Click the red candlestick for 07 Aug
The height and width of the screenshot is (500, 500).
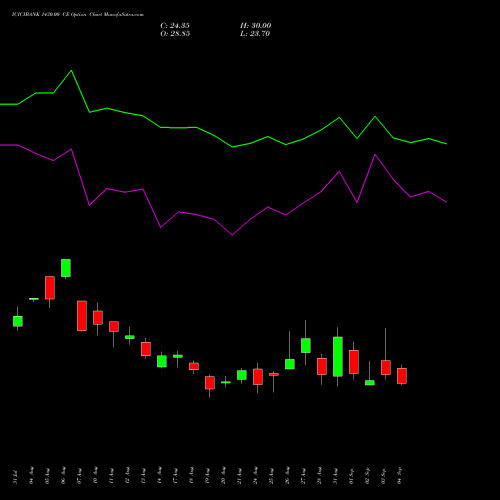pyautogui.click(x=82, y=316)
